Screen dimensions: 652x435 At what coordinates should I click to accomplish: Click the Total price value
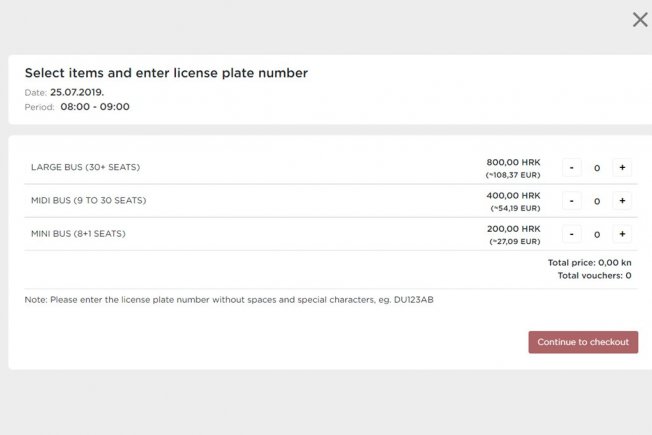[x=615, y=263]
